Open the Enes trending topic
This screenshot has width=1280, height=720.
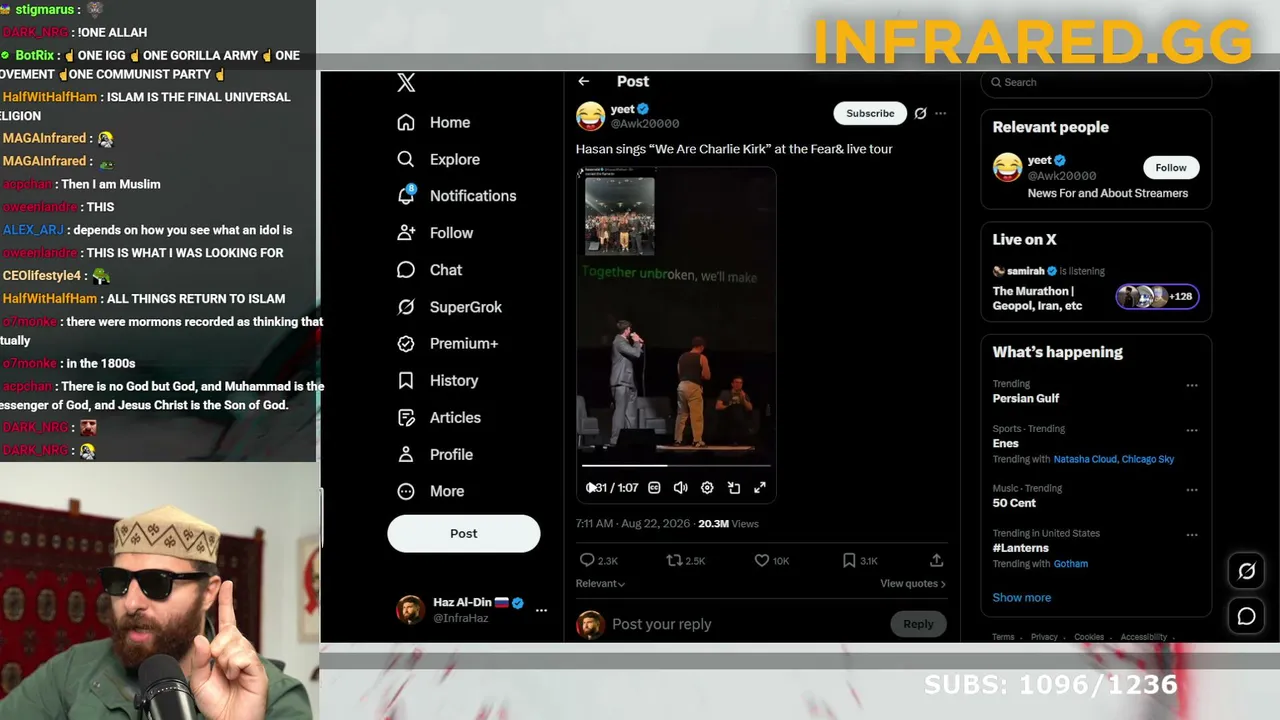point(1005,444)
